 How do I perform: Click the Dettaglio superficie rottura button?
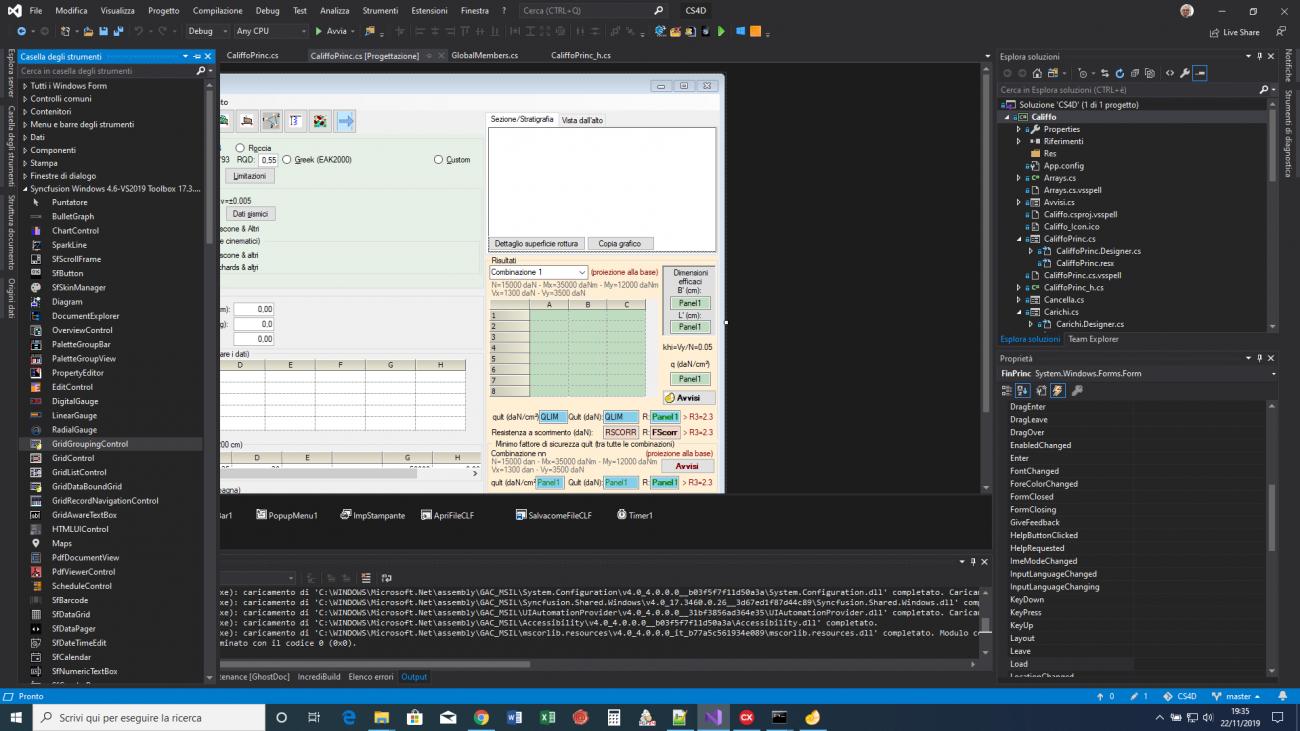(x=536, y=243)
